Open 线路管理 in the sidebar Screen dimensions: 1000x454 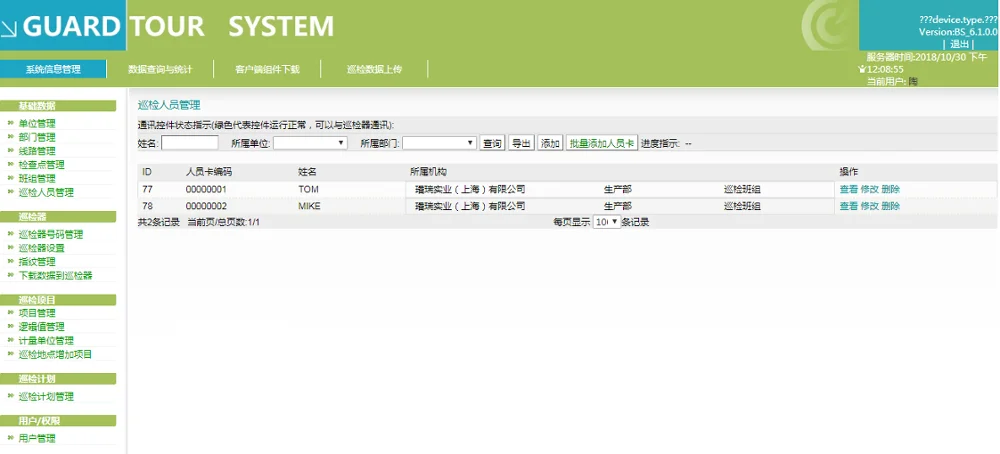[37, 151]
